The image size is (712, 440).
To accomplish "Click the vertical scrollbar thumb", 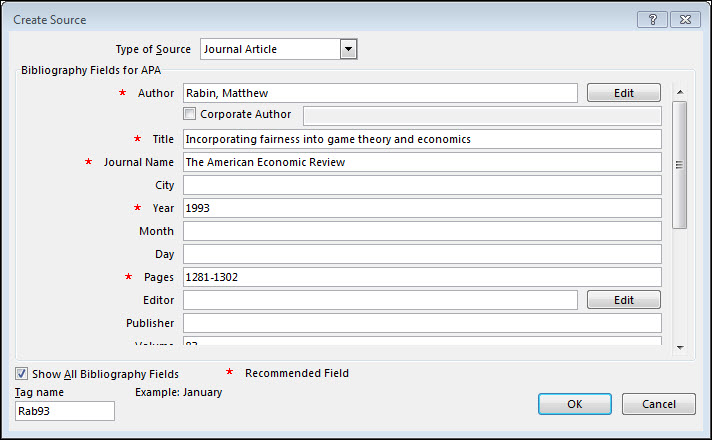I will (x=680, y=165).
